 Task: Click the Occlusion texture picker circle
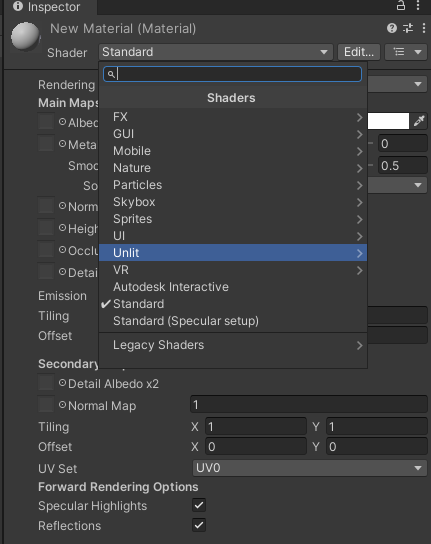point(62,250)
